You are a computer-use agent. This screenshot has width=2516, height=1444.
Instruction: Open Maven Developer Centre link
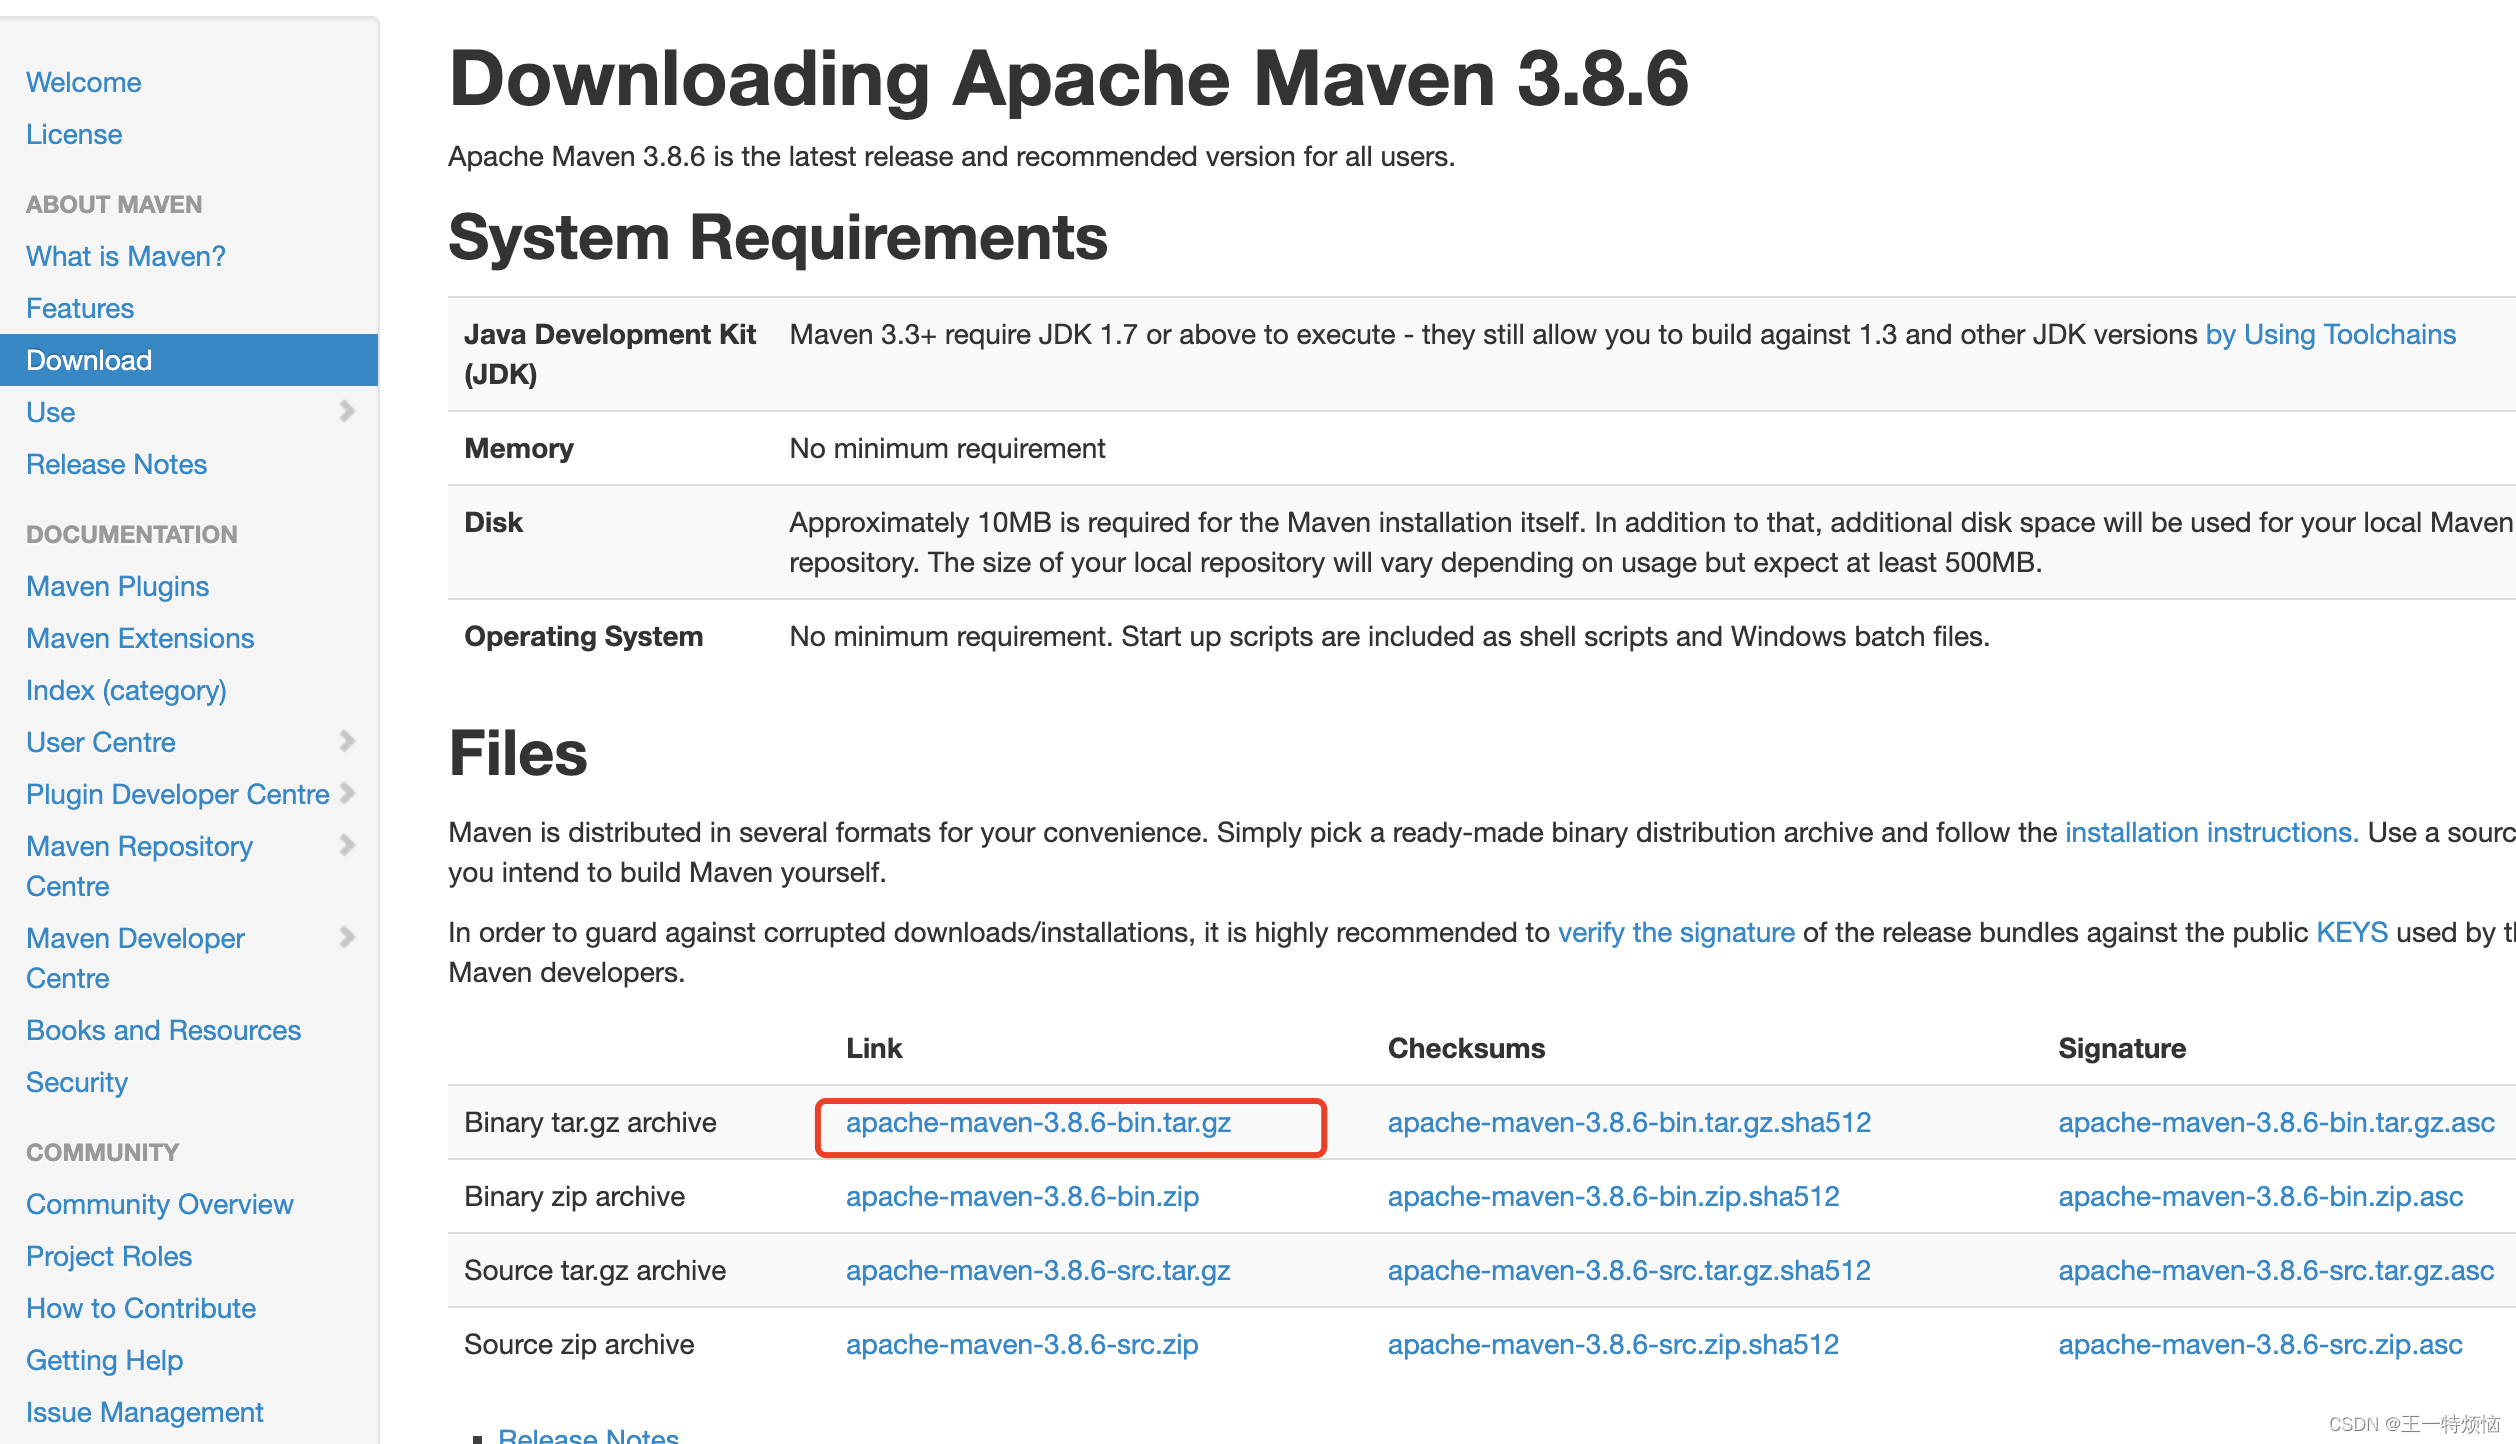tap(135, 958)
